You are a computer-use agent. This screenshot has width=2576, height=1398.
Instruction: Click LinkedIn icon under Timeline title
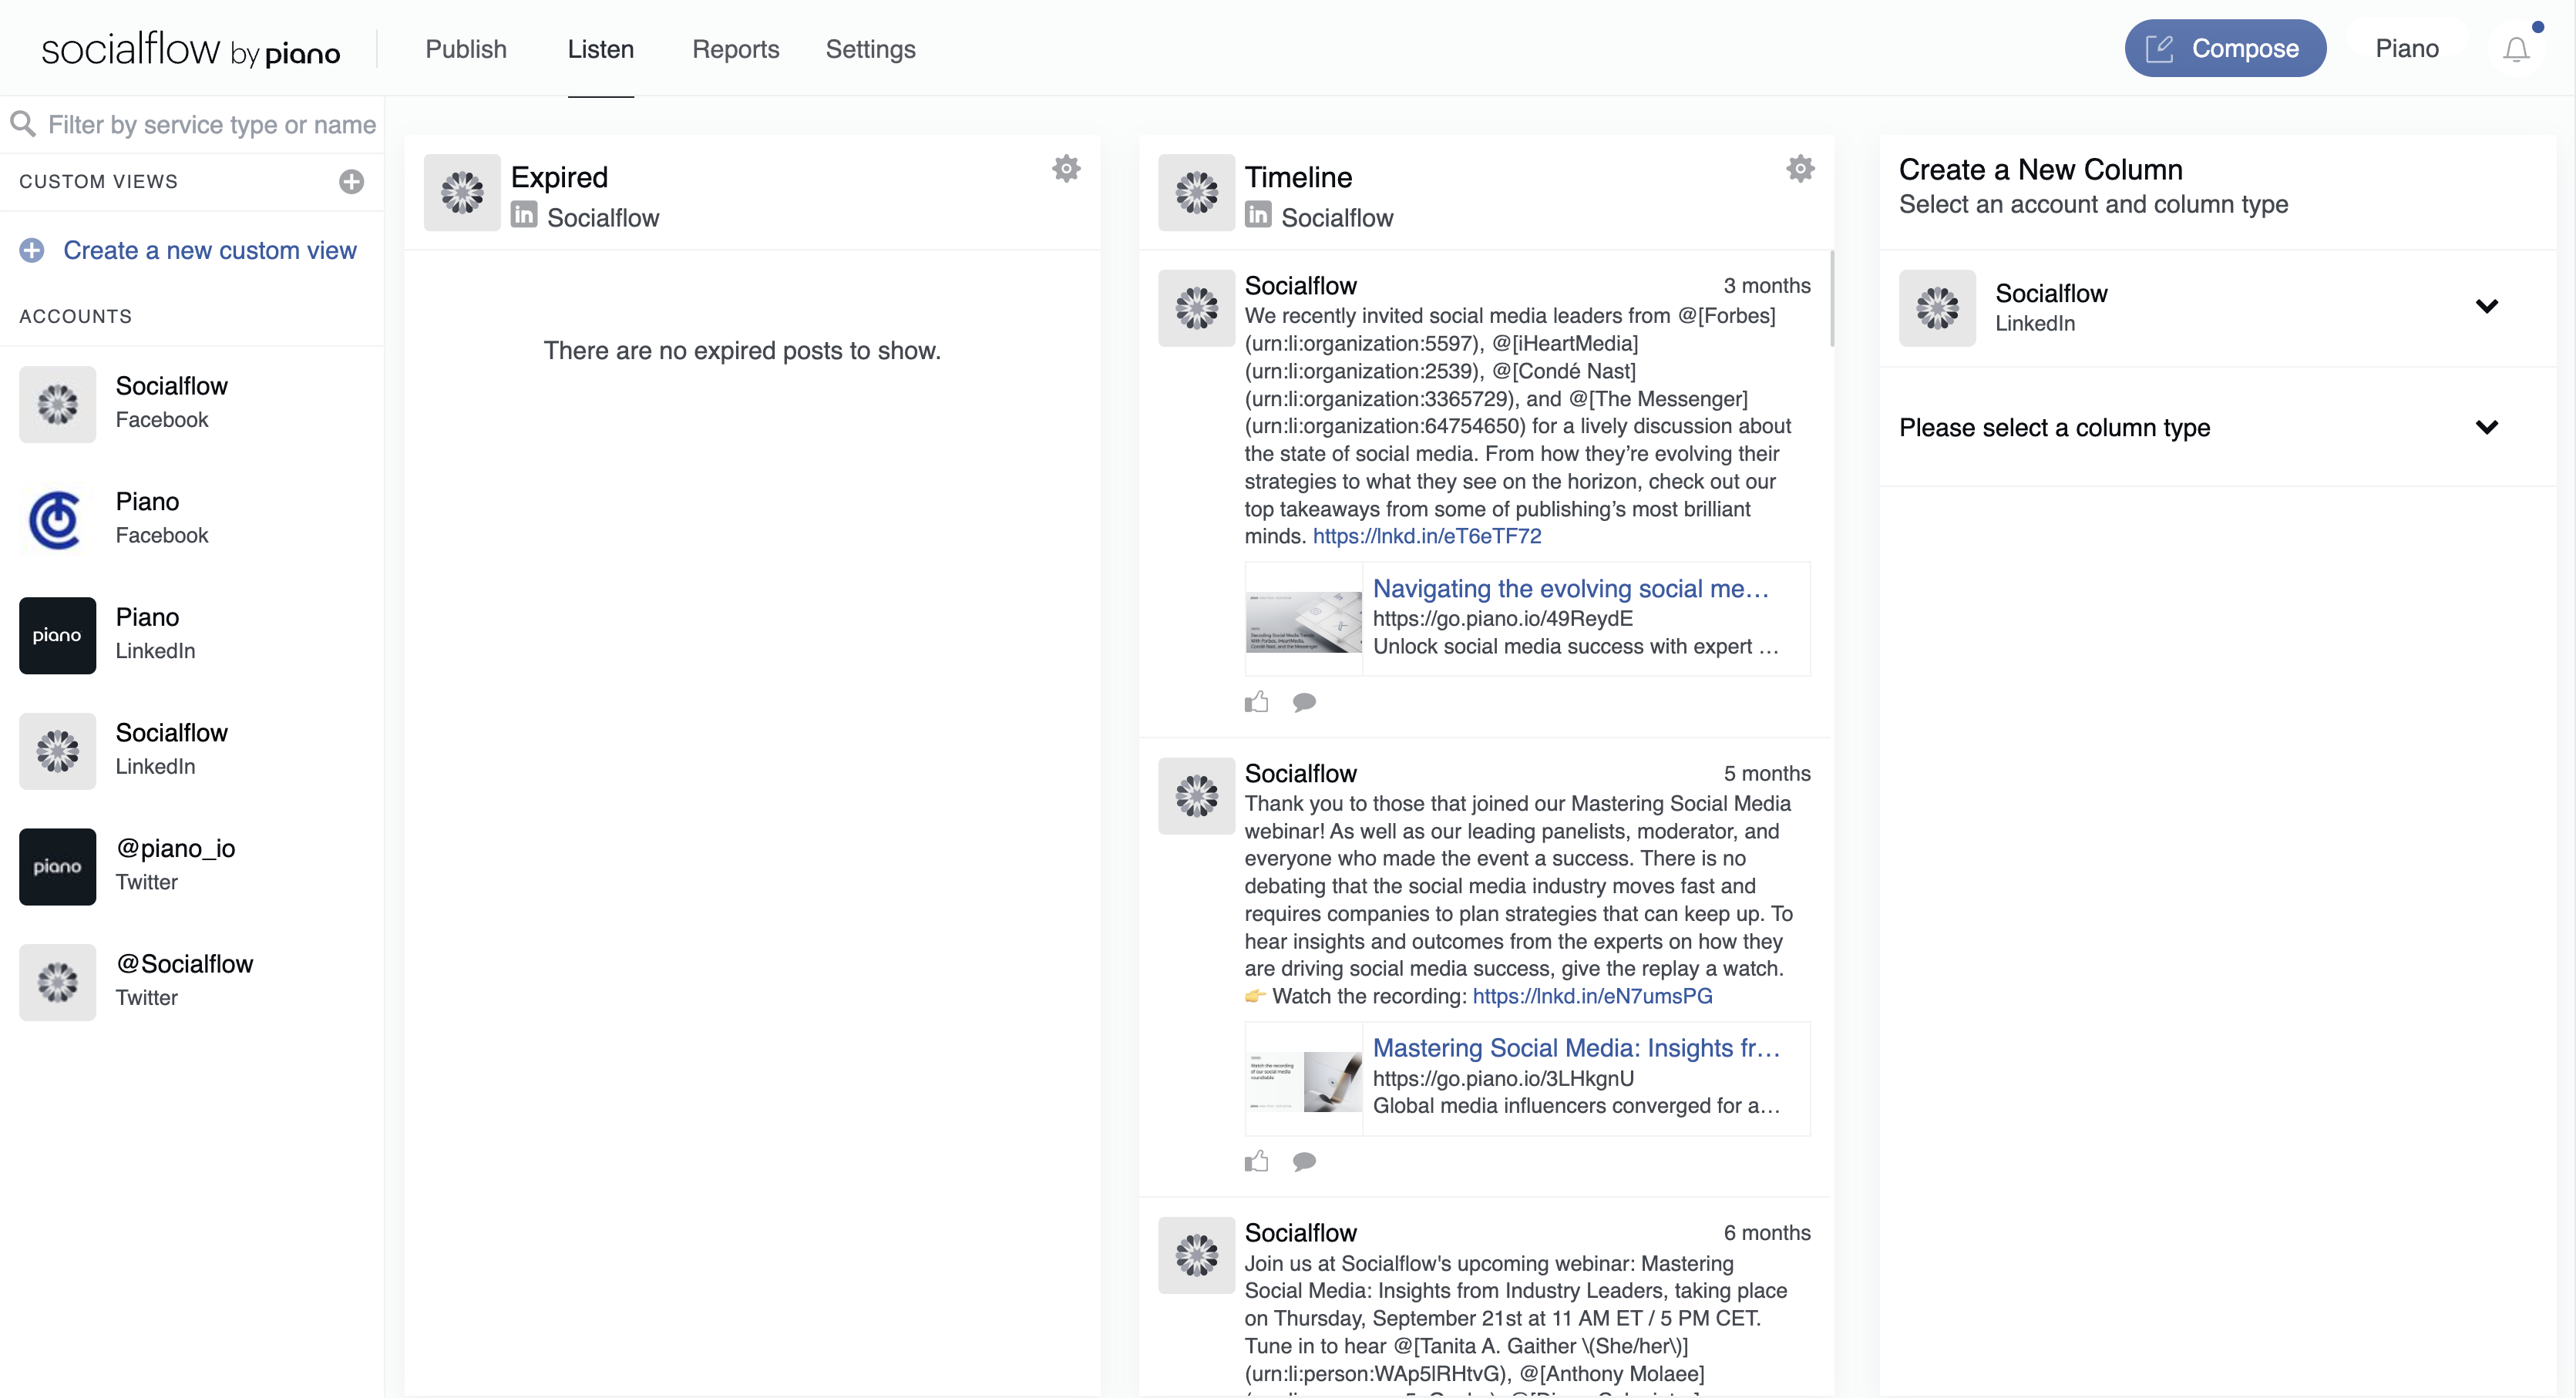[x=1258, y=215]
